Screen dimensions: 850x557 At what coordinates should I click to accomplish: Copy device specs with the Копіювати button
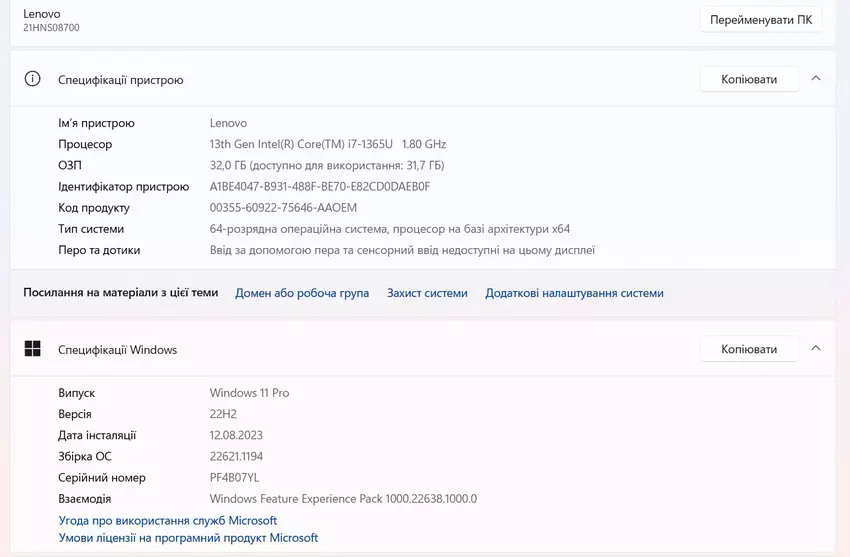749,79
